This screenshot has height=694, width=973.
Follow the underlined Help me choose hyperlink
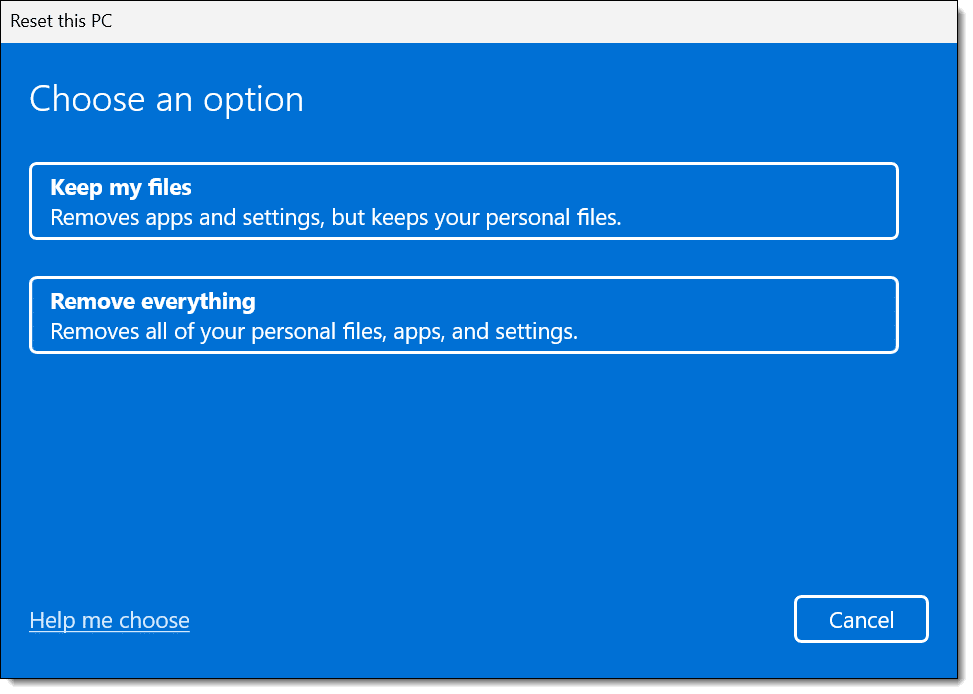(x=109, y=620)
